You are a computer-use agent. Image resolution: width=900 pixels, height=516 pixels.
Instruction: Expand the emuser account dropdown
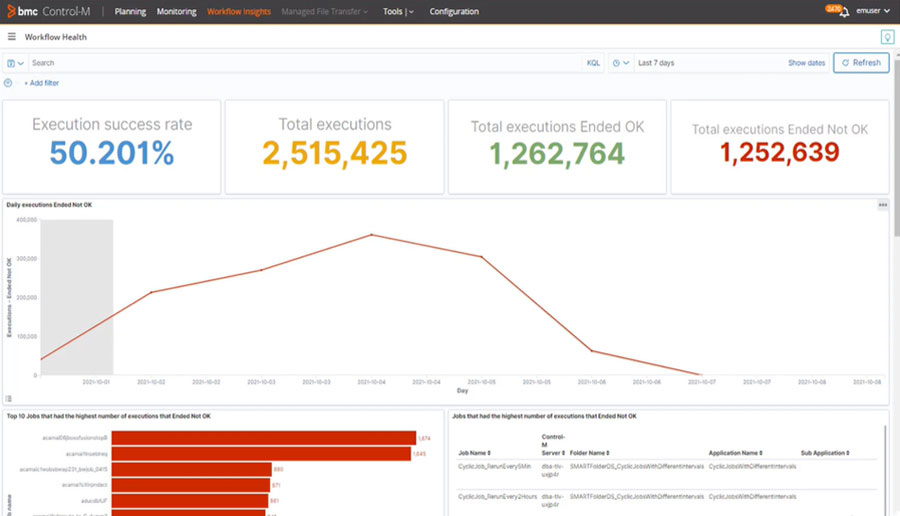(x=866, y=12)
